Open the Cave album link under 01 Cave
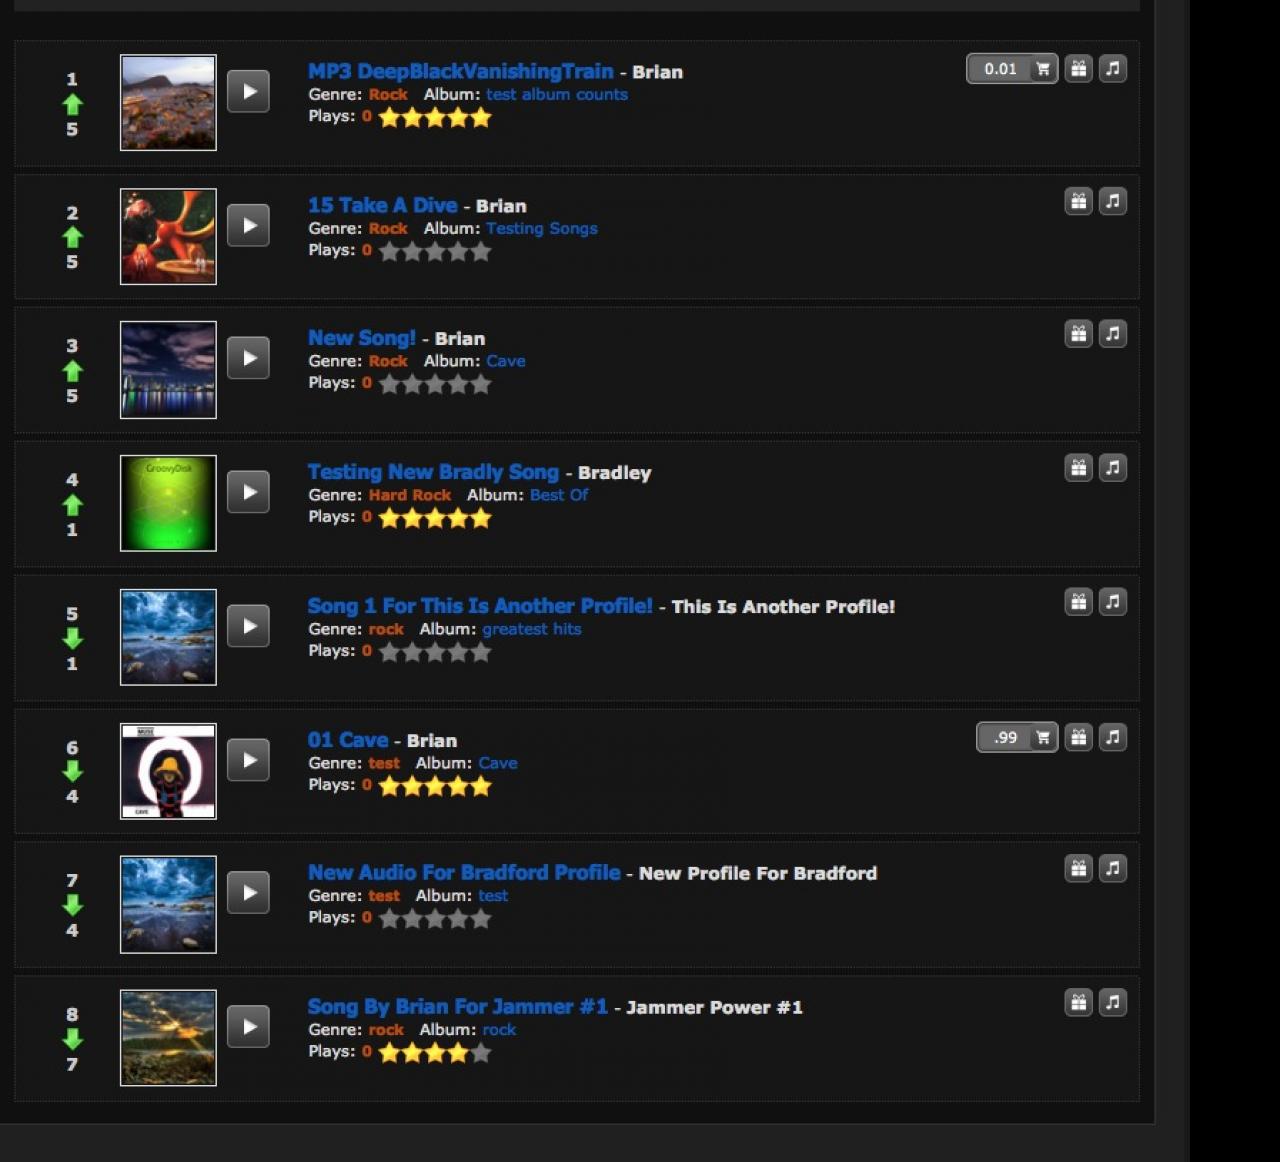1280x1162 pixels. pyautogui.click(x=498, y=764)
